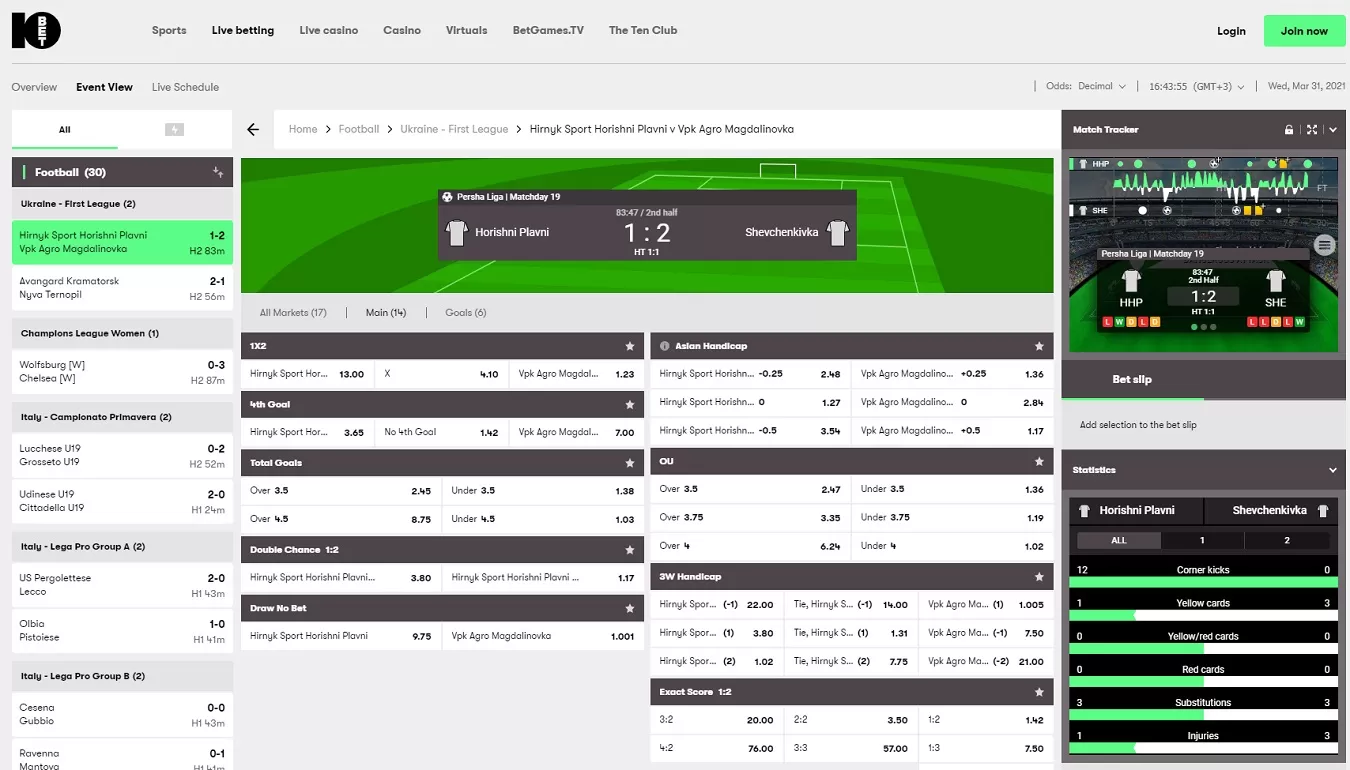Expand Match Tracker to fullscreen
Image resolution: width=1350 pixels, height=770 pixels.
(1311, 130)
